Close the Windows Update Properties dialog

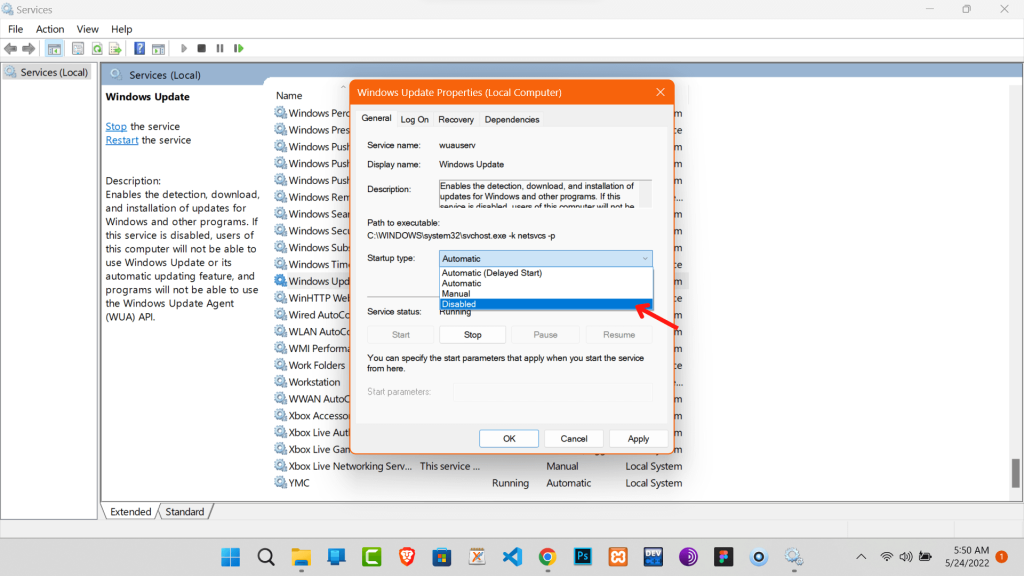660,92
